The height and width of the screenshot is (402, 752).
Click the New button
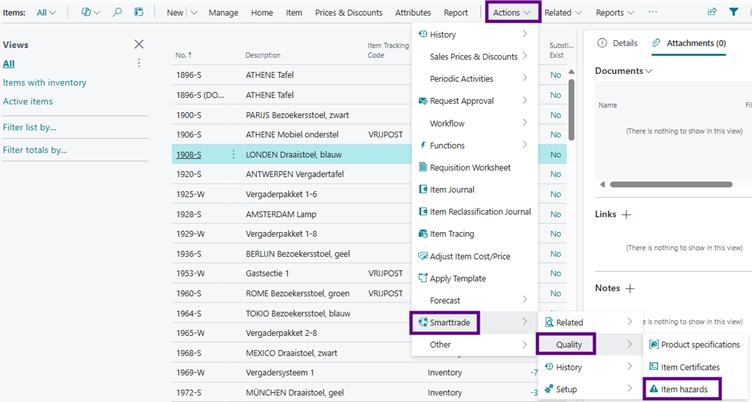coord(175,12)
